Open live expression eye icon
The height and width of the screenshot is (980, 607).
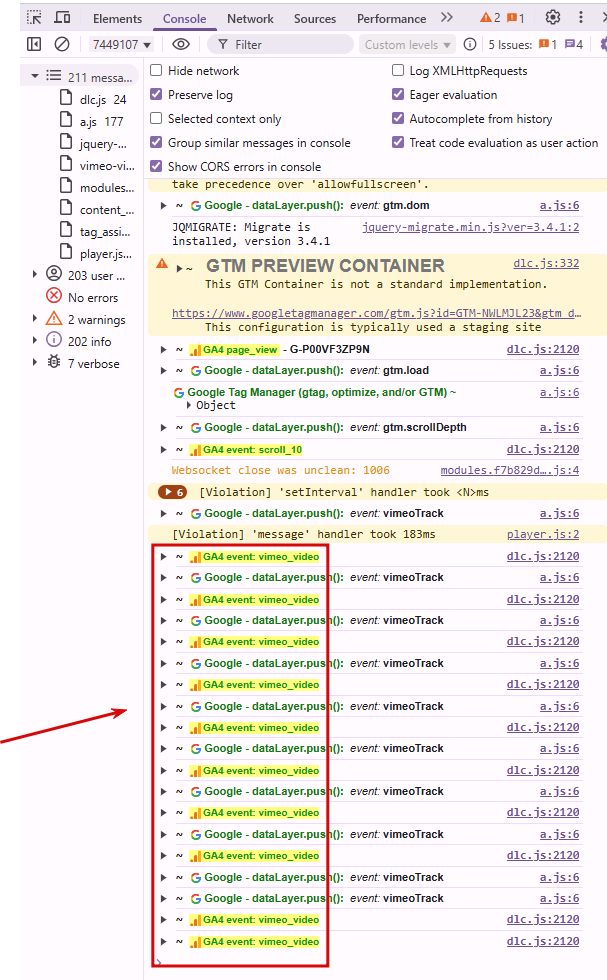click(x=181, y=44)
